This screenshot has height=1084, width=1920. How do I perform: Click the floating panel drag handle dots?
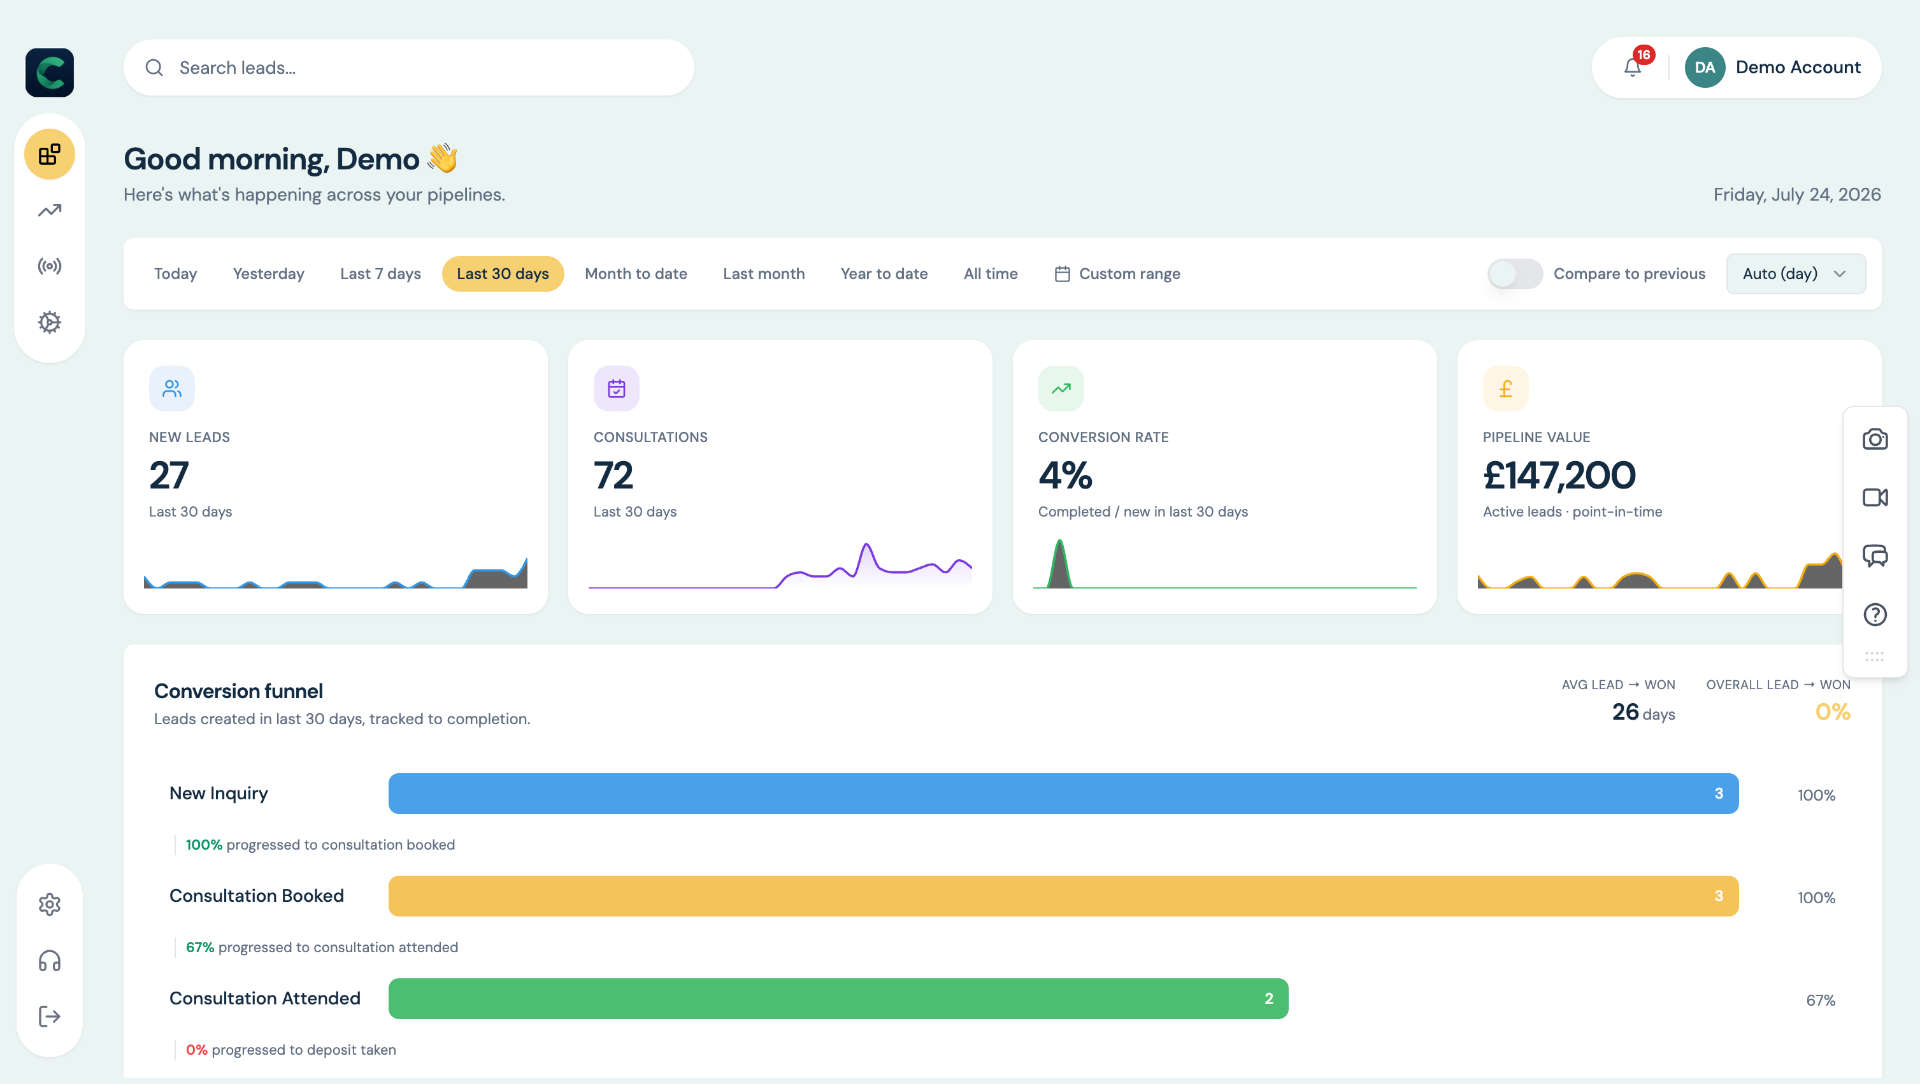[1875, 657]
